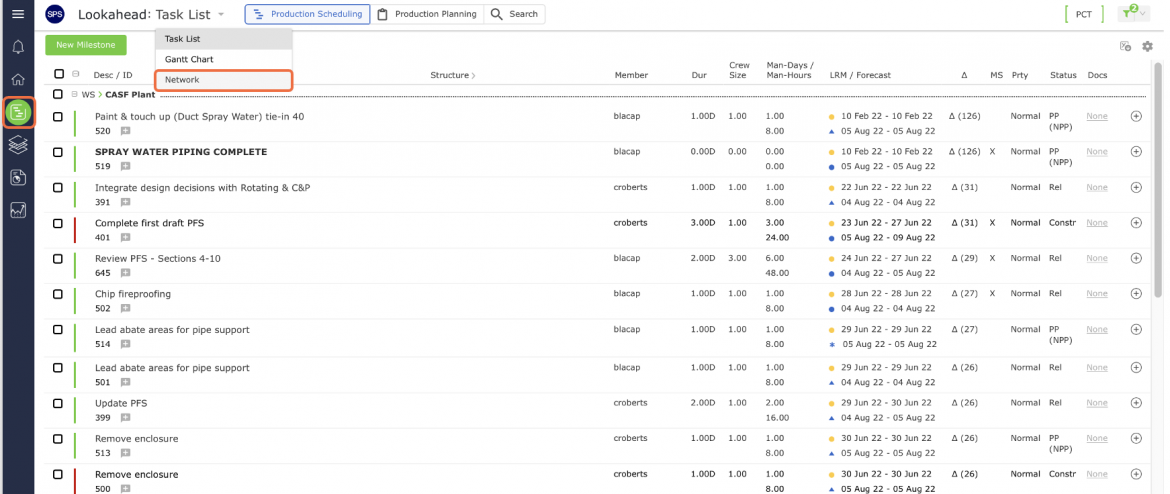Open comment icon beside ID 401
Viewport: 1170px width, 494px height.
pos(125,237)
